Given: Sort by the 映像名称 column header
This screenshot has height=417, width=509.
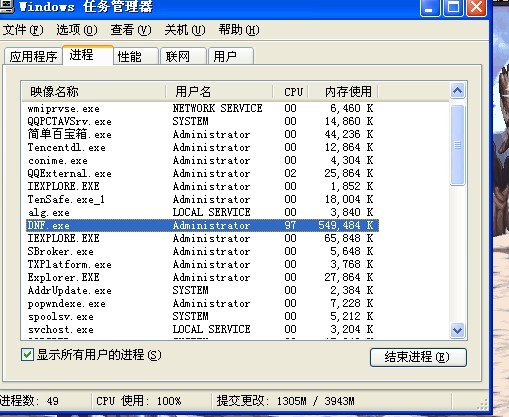Looking at the screenshot, I should click(x=94, y=91).
